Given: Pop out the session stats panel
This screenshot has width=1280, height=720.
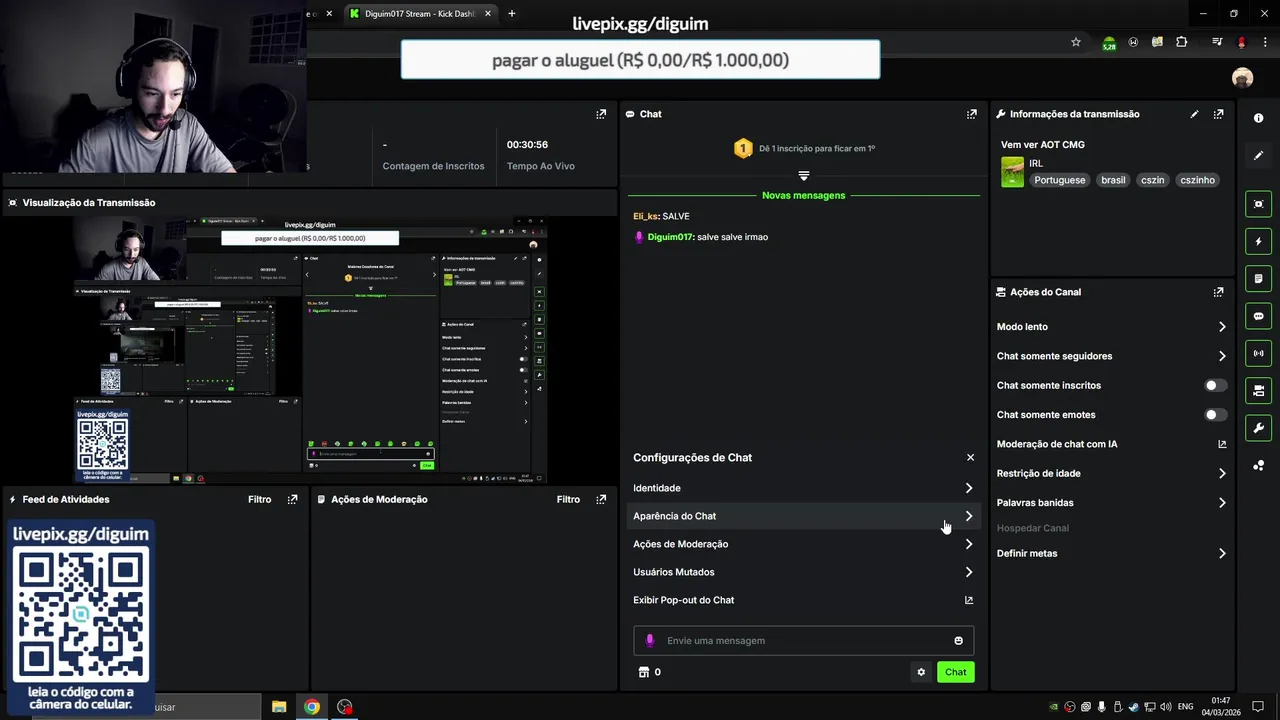Looking at the screenshot, I should pyautogui.click(x=601, y=114).
